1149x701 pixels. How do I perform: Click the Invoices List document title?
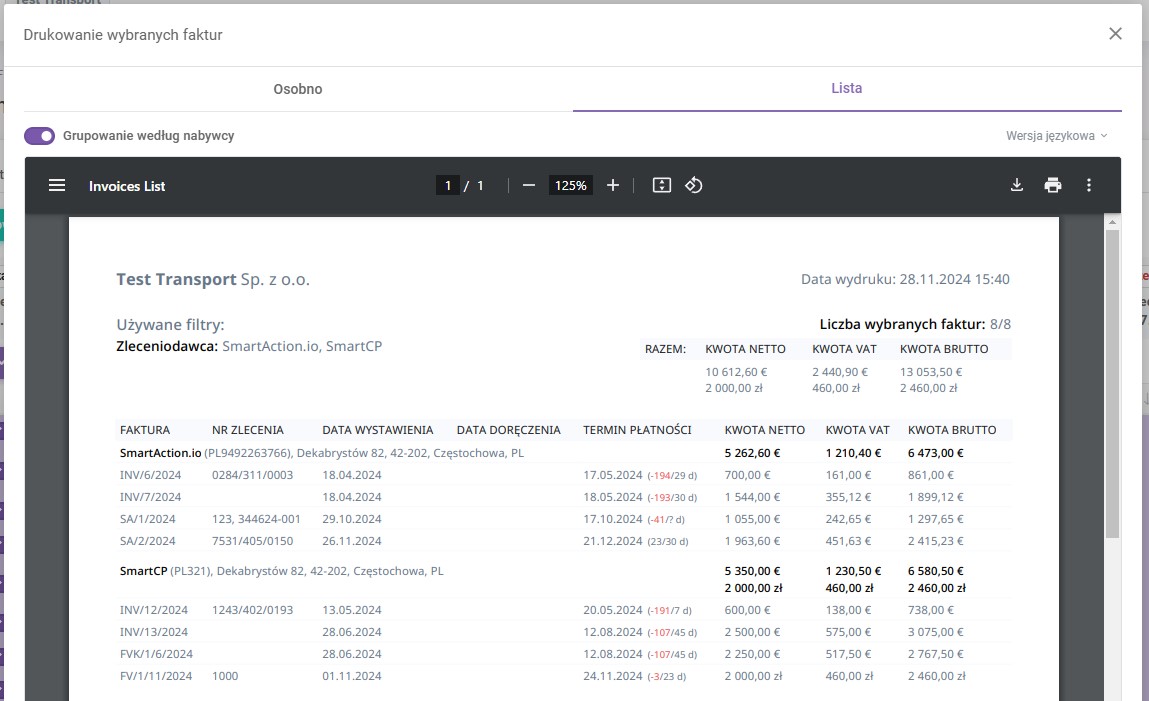coord(127,186)
